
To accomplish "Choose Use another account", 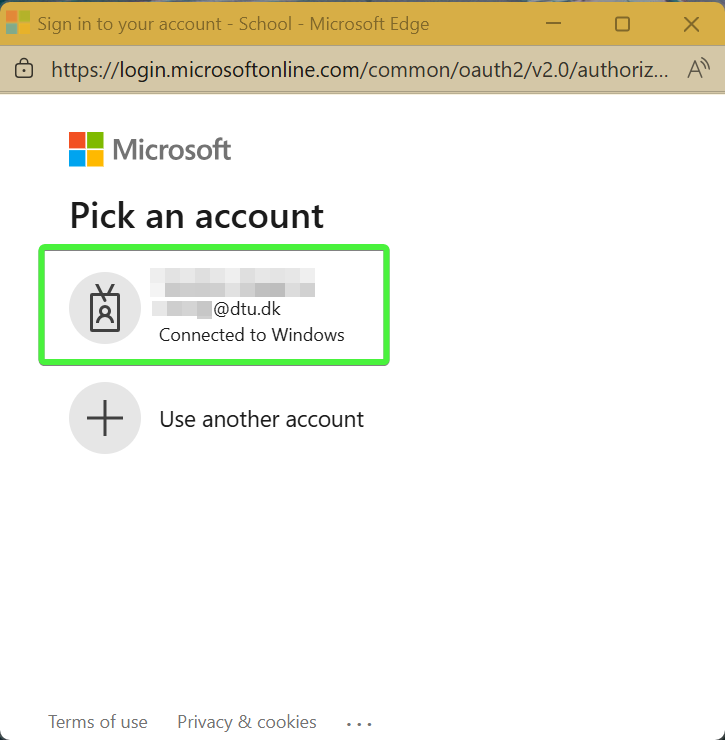I will 261,419.
